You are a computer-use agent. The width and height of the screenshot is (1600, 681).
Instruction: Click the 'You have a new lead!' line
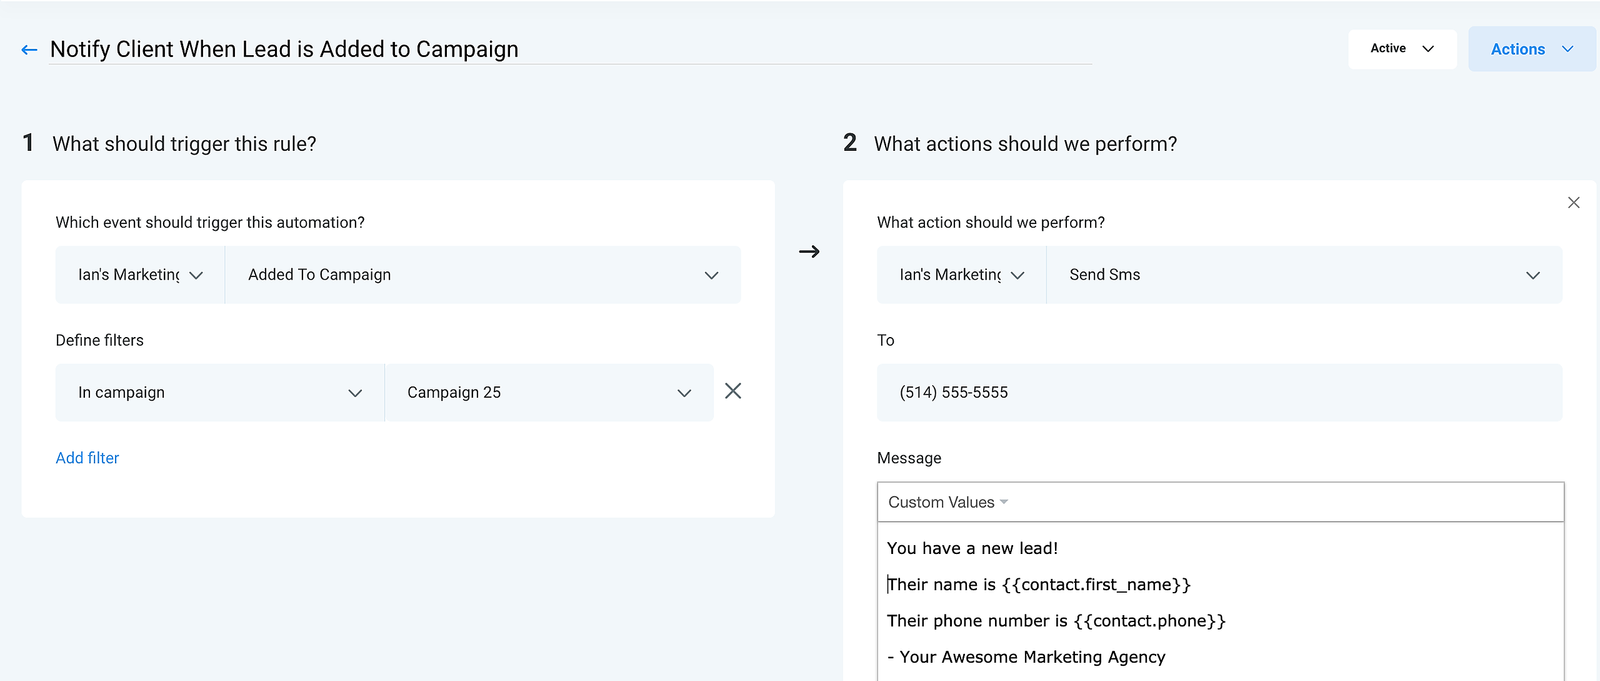(x=972, y=548)
